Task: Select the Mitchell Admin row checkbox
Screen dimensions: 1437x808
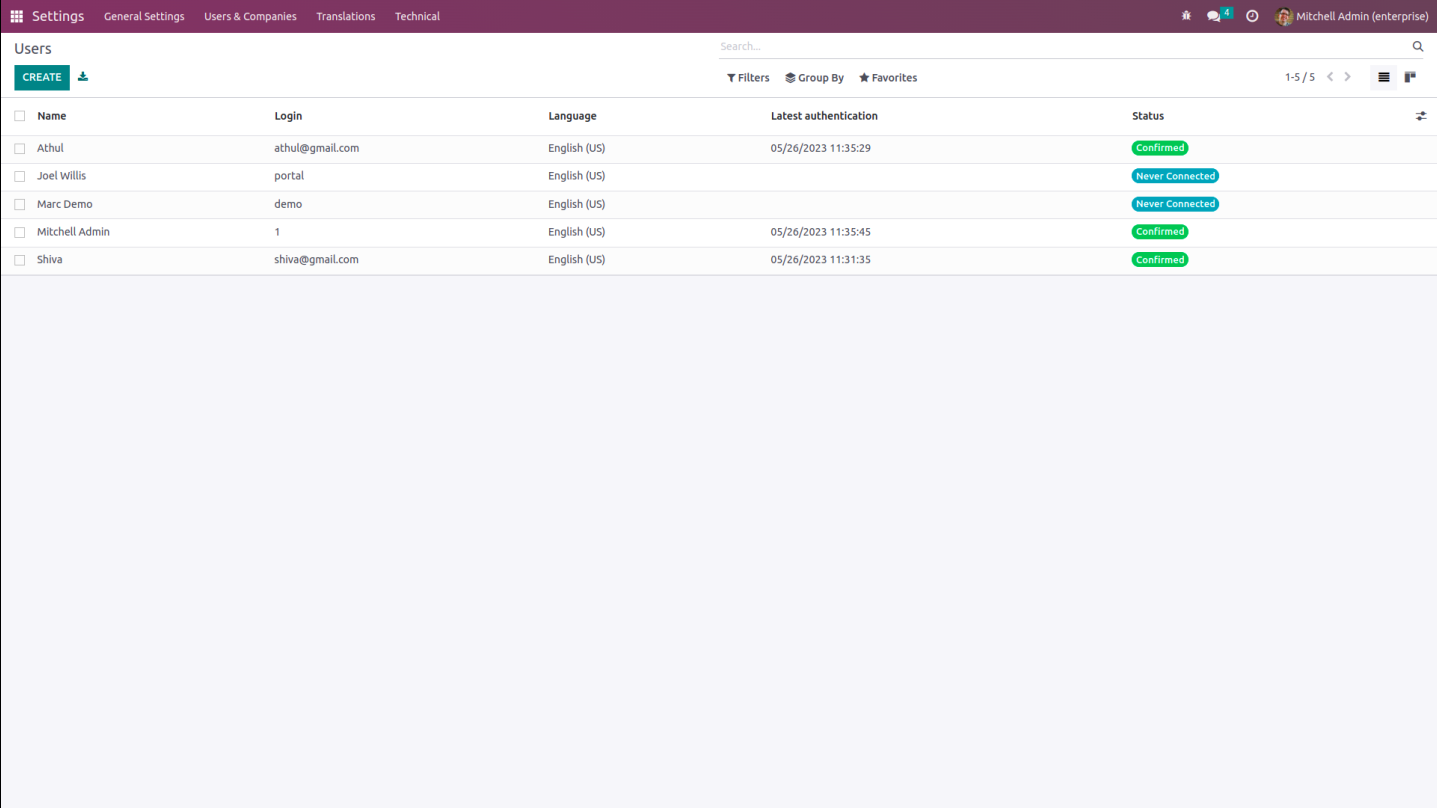Action: [x=20, y=232]
